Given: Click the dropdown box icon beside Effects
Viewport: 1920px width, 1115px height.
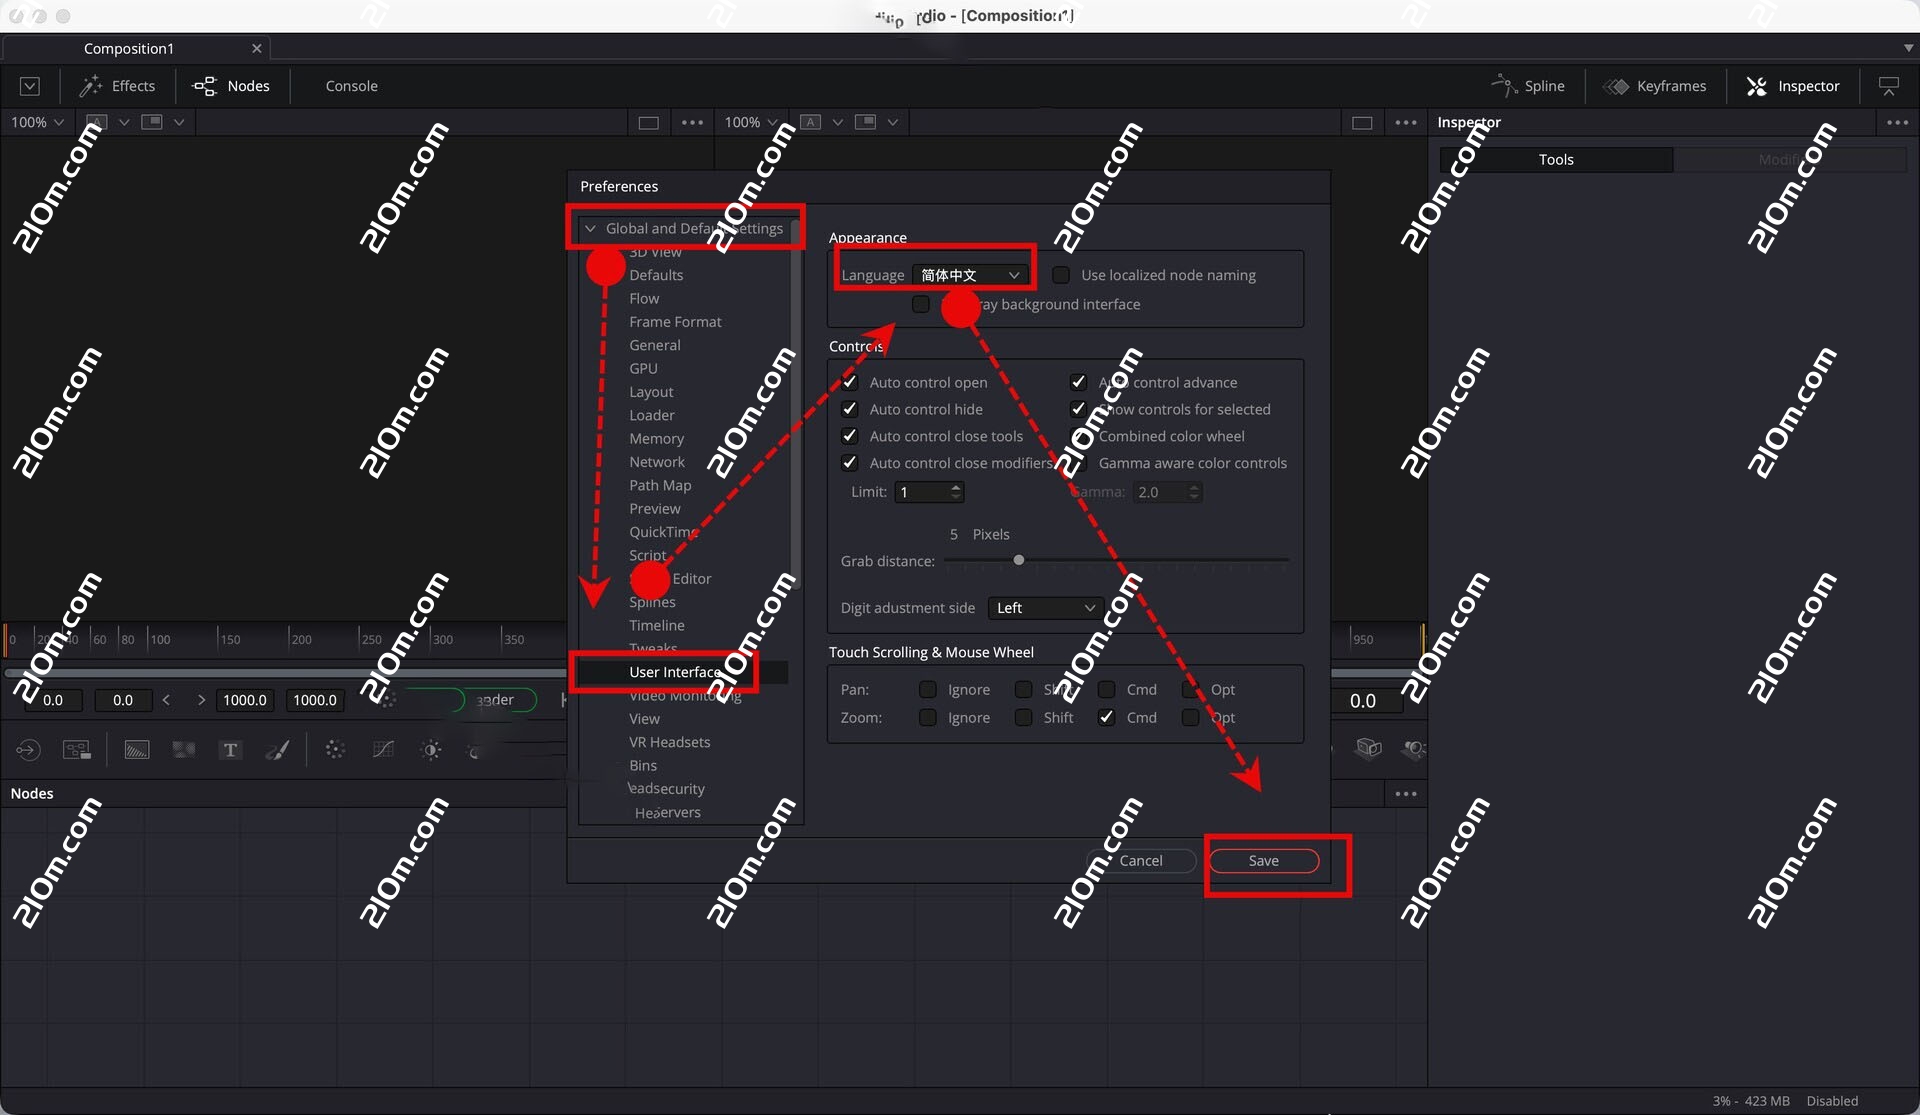Looking at the screenshot, I should (x=30, y=86).
